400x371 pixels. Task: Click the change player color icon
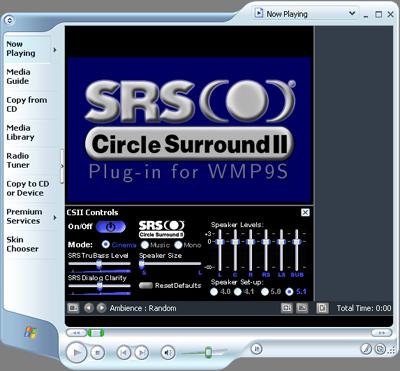coord(366,349)
